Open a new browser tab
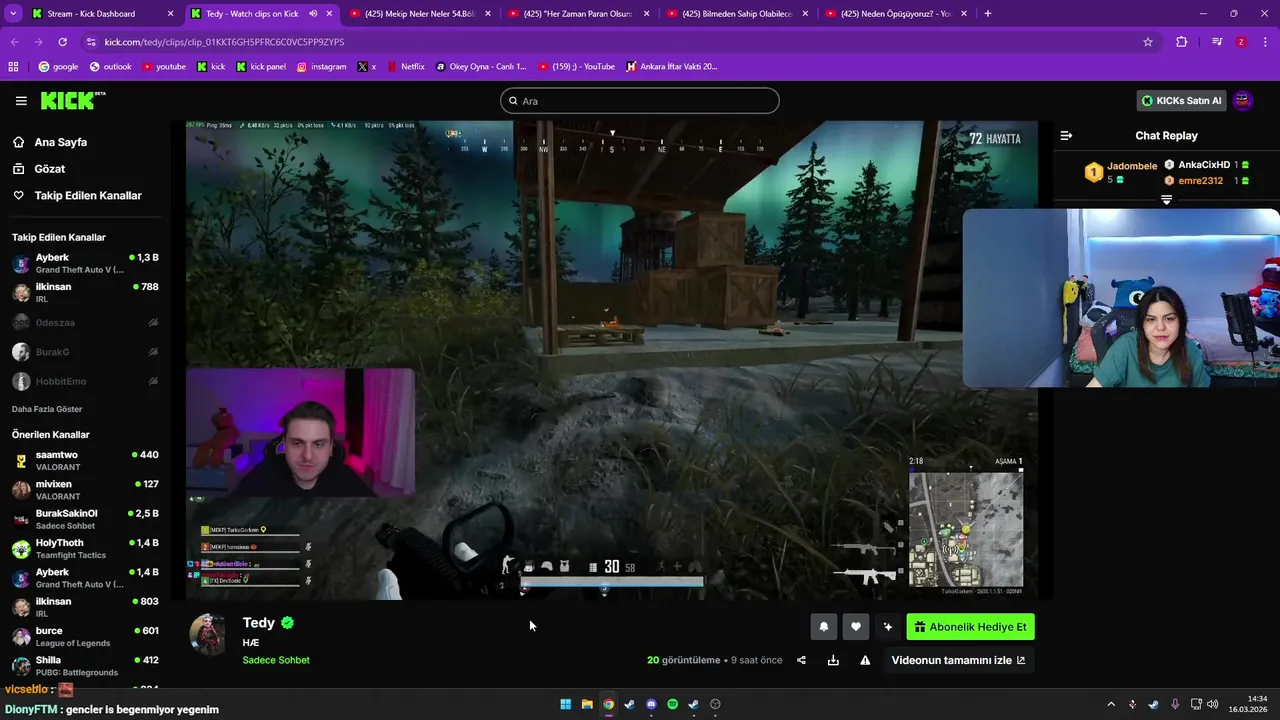The height and width of the screenshot is (720, 1280). (988, 14)
